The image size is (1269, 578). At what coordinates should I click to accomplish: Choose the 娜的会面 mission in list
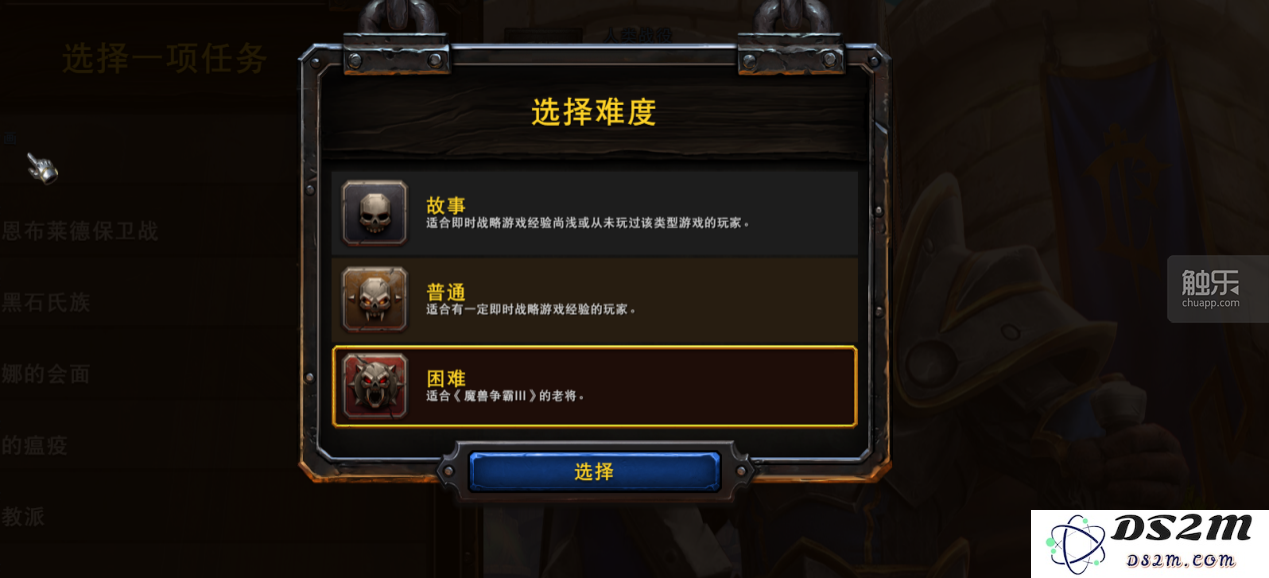46,374
